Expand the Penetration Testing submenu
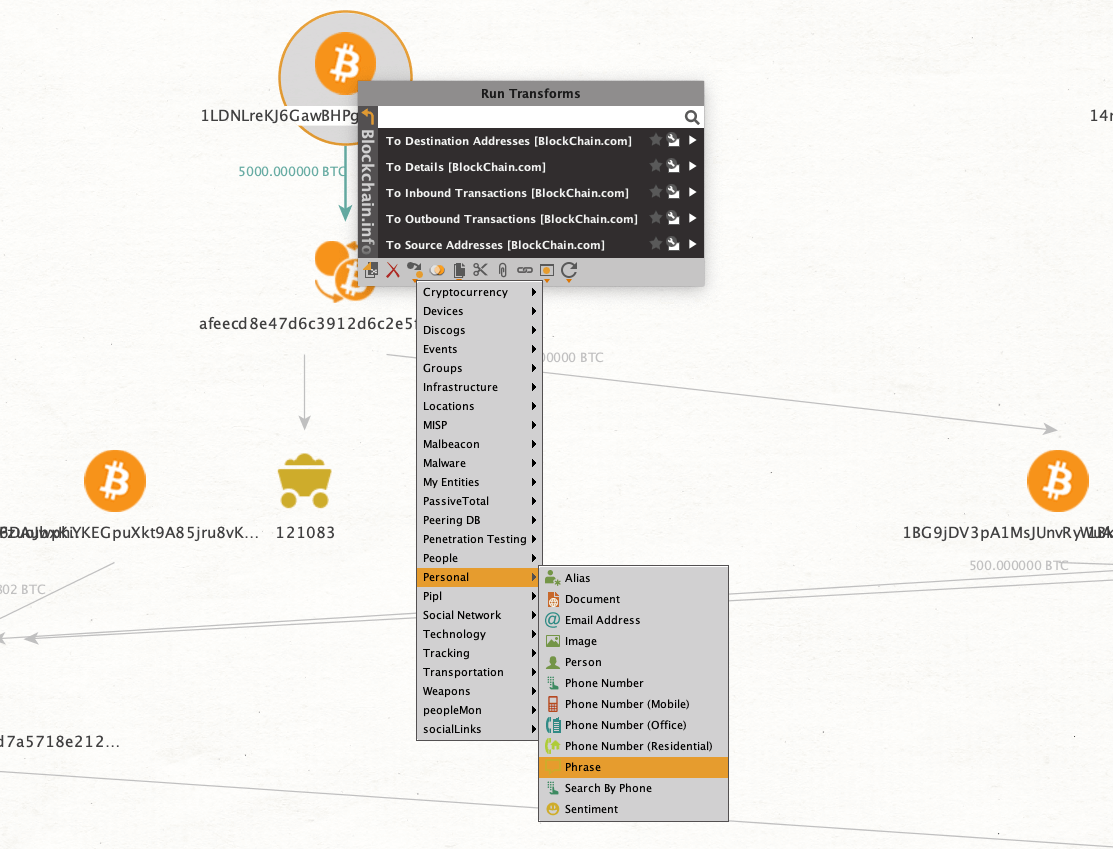 [x=479, y=539]
